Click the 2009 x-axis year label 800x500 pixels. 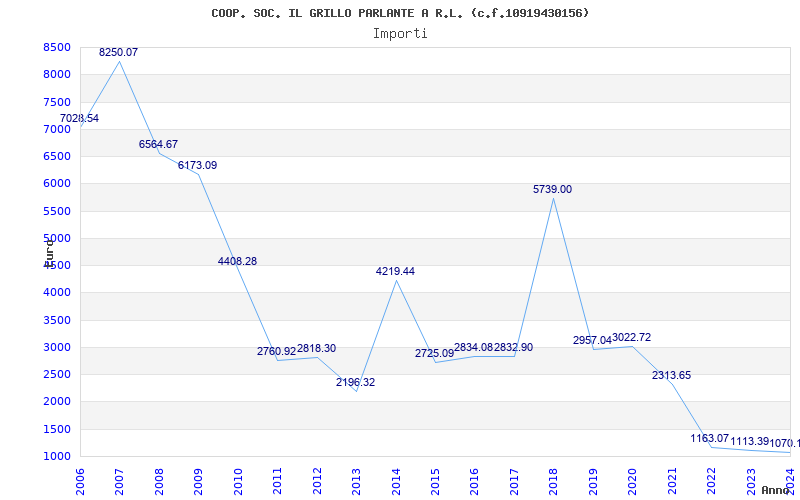coord(198,482)
